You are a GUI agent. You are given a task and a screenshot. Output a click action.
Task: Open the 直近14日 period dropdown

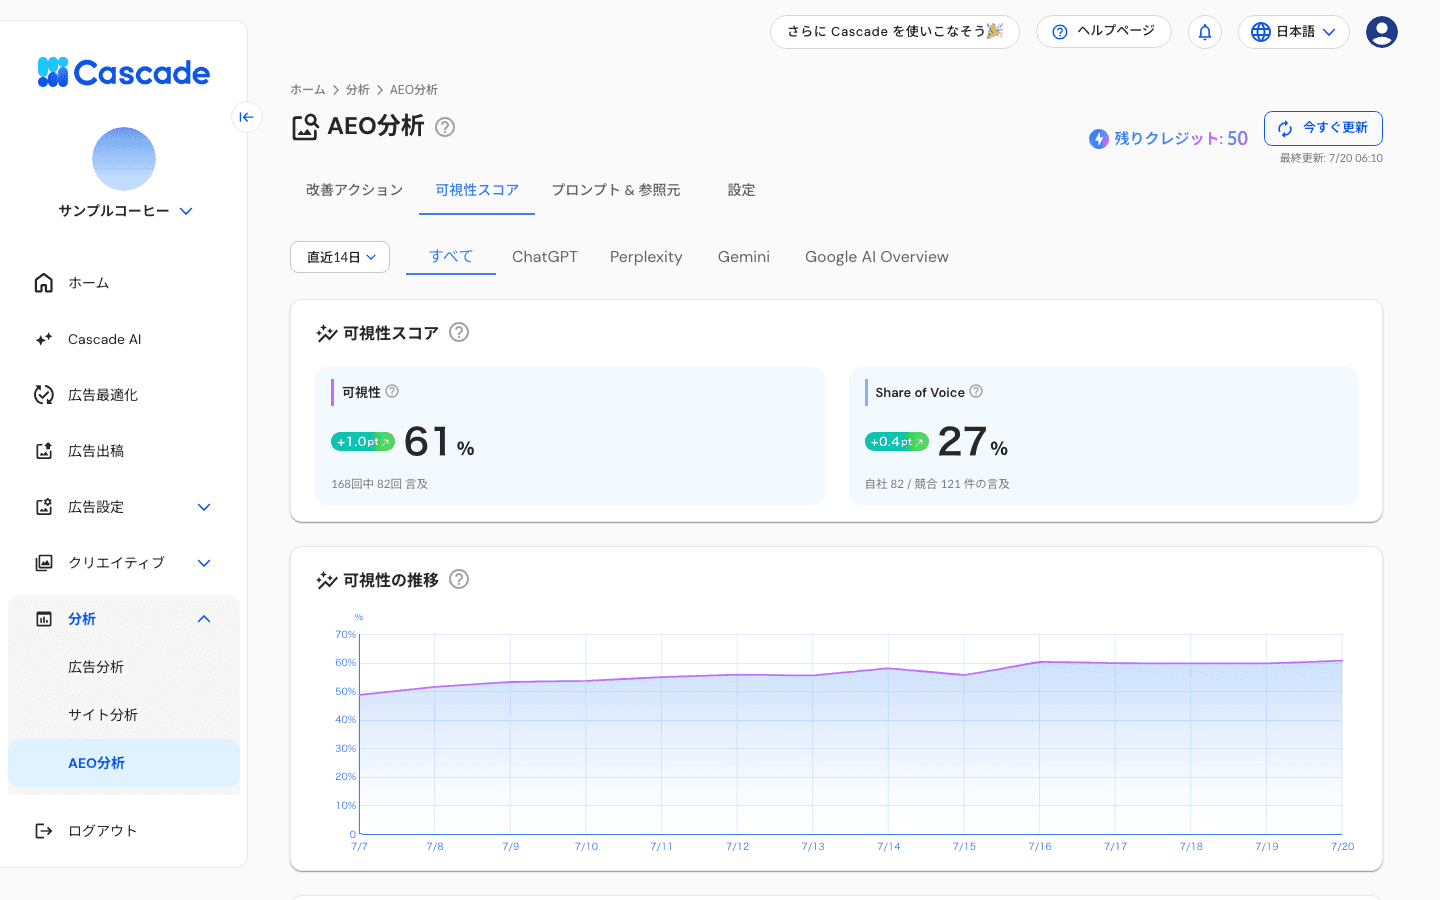[340, 257]
